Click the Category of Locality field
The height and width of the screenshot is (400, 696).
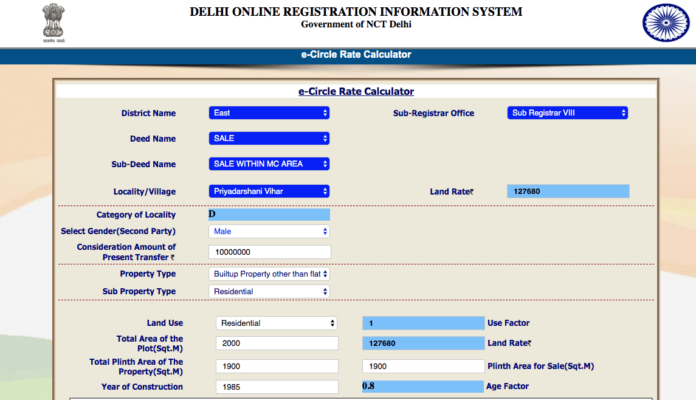(x=269, y=214)
